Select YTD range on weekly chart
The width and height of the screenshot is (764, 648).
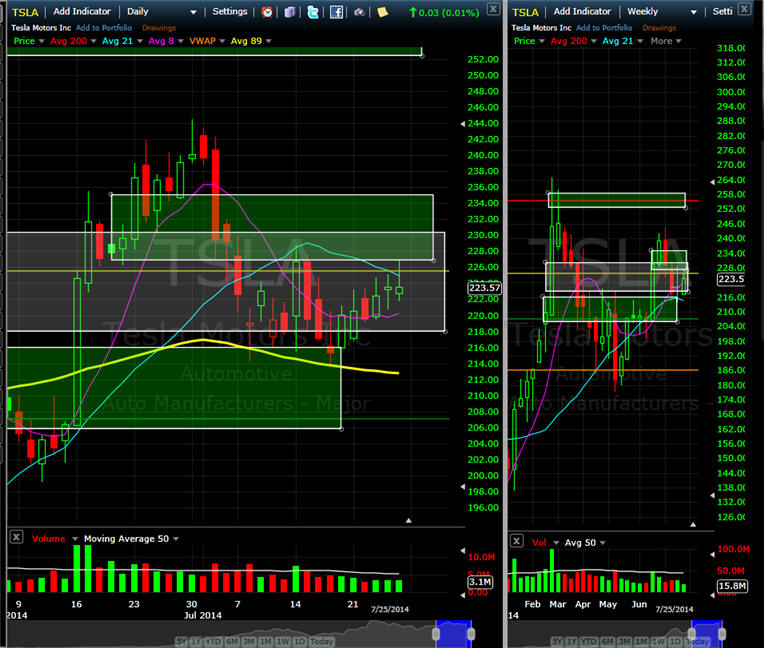click(589, 641)
